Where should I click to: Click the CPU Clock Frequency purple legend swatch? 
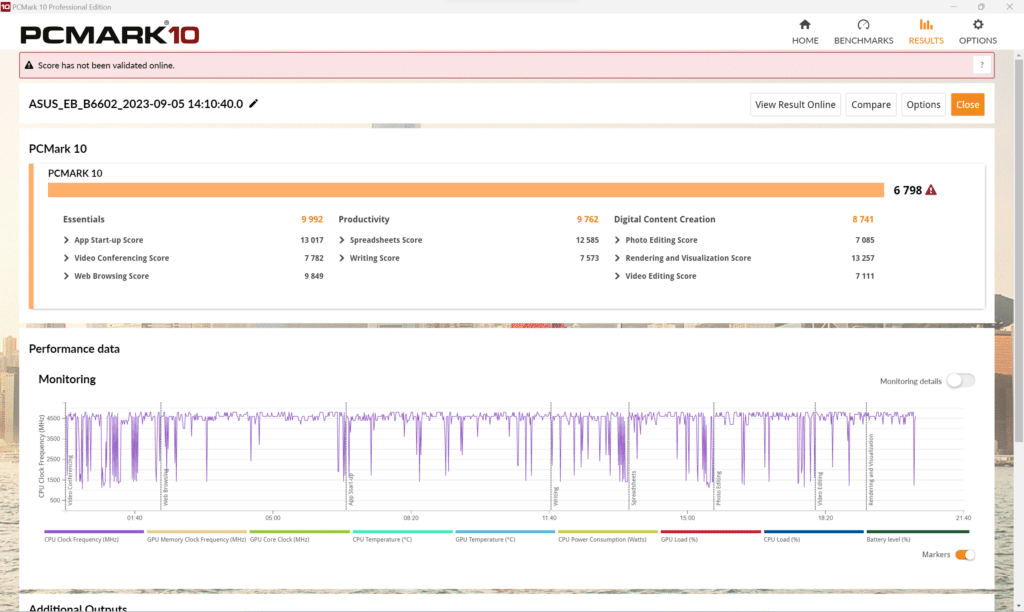pos(94,532)
